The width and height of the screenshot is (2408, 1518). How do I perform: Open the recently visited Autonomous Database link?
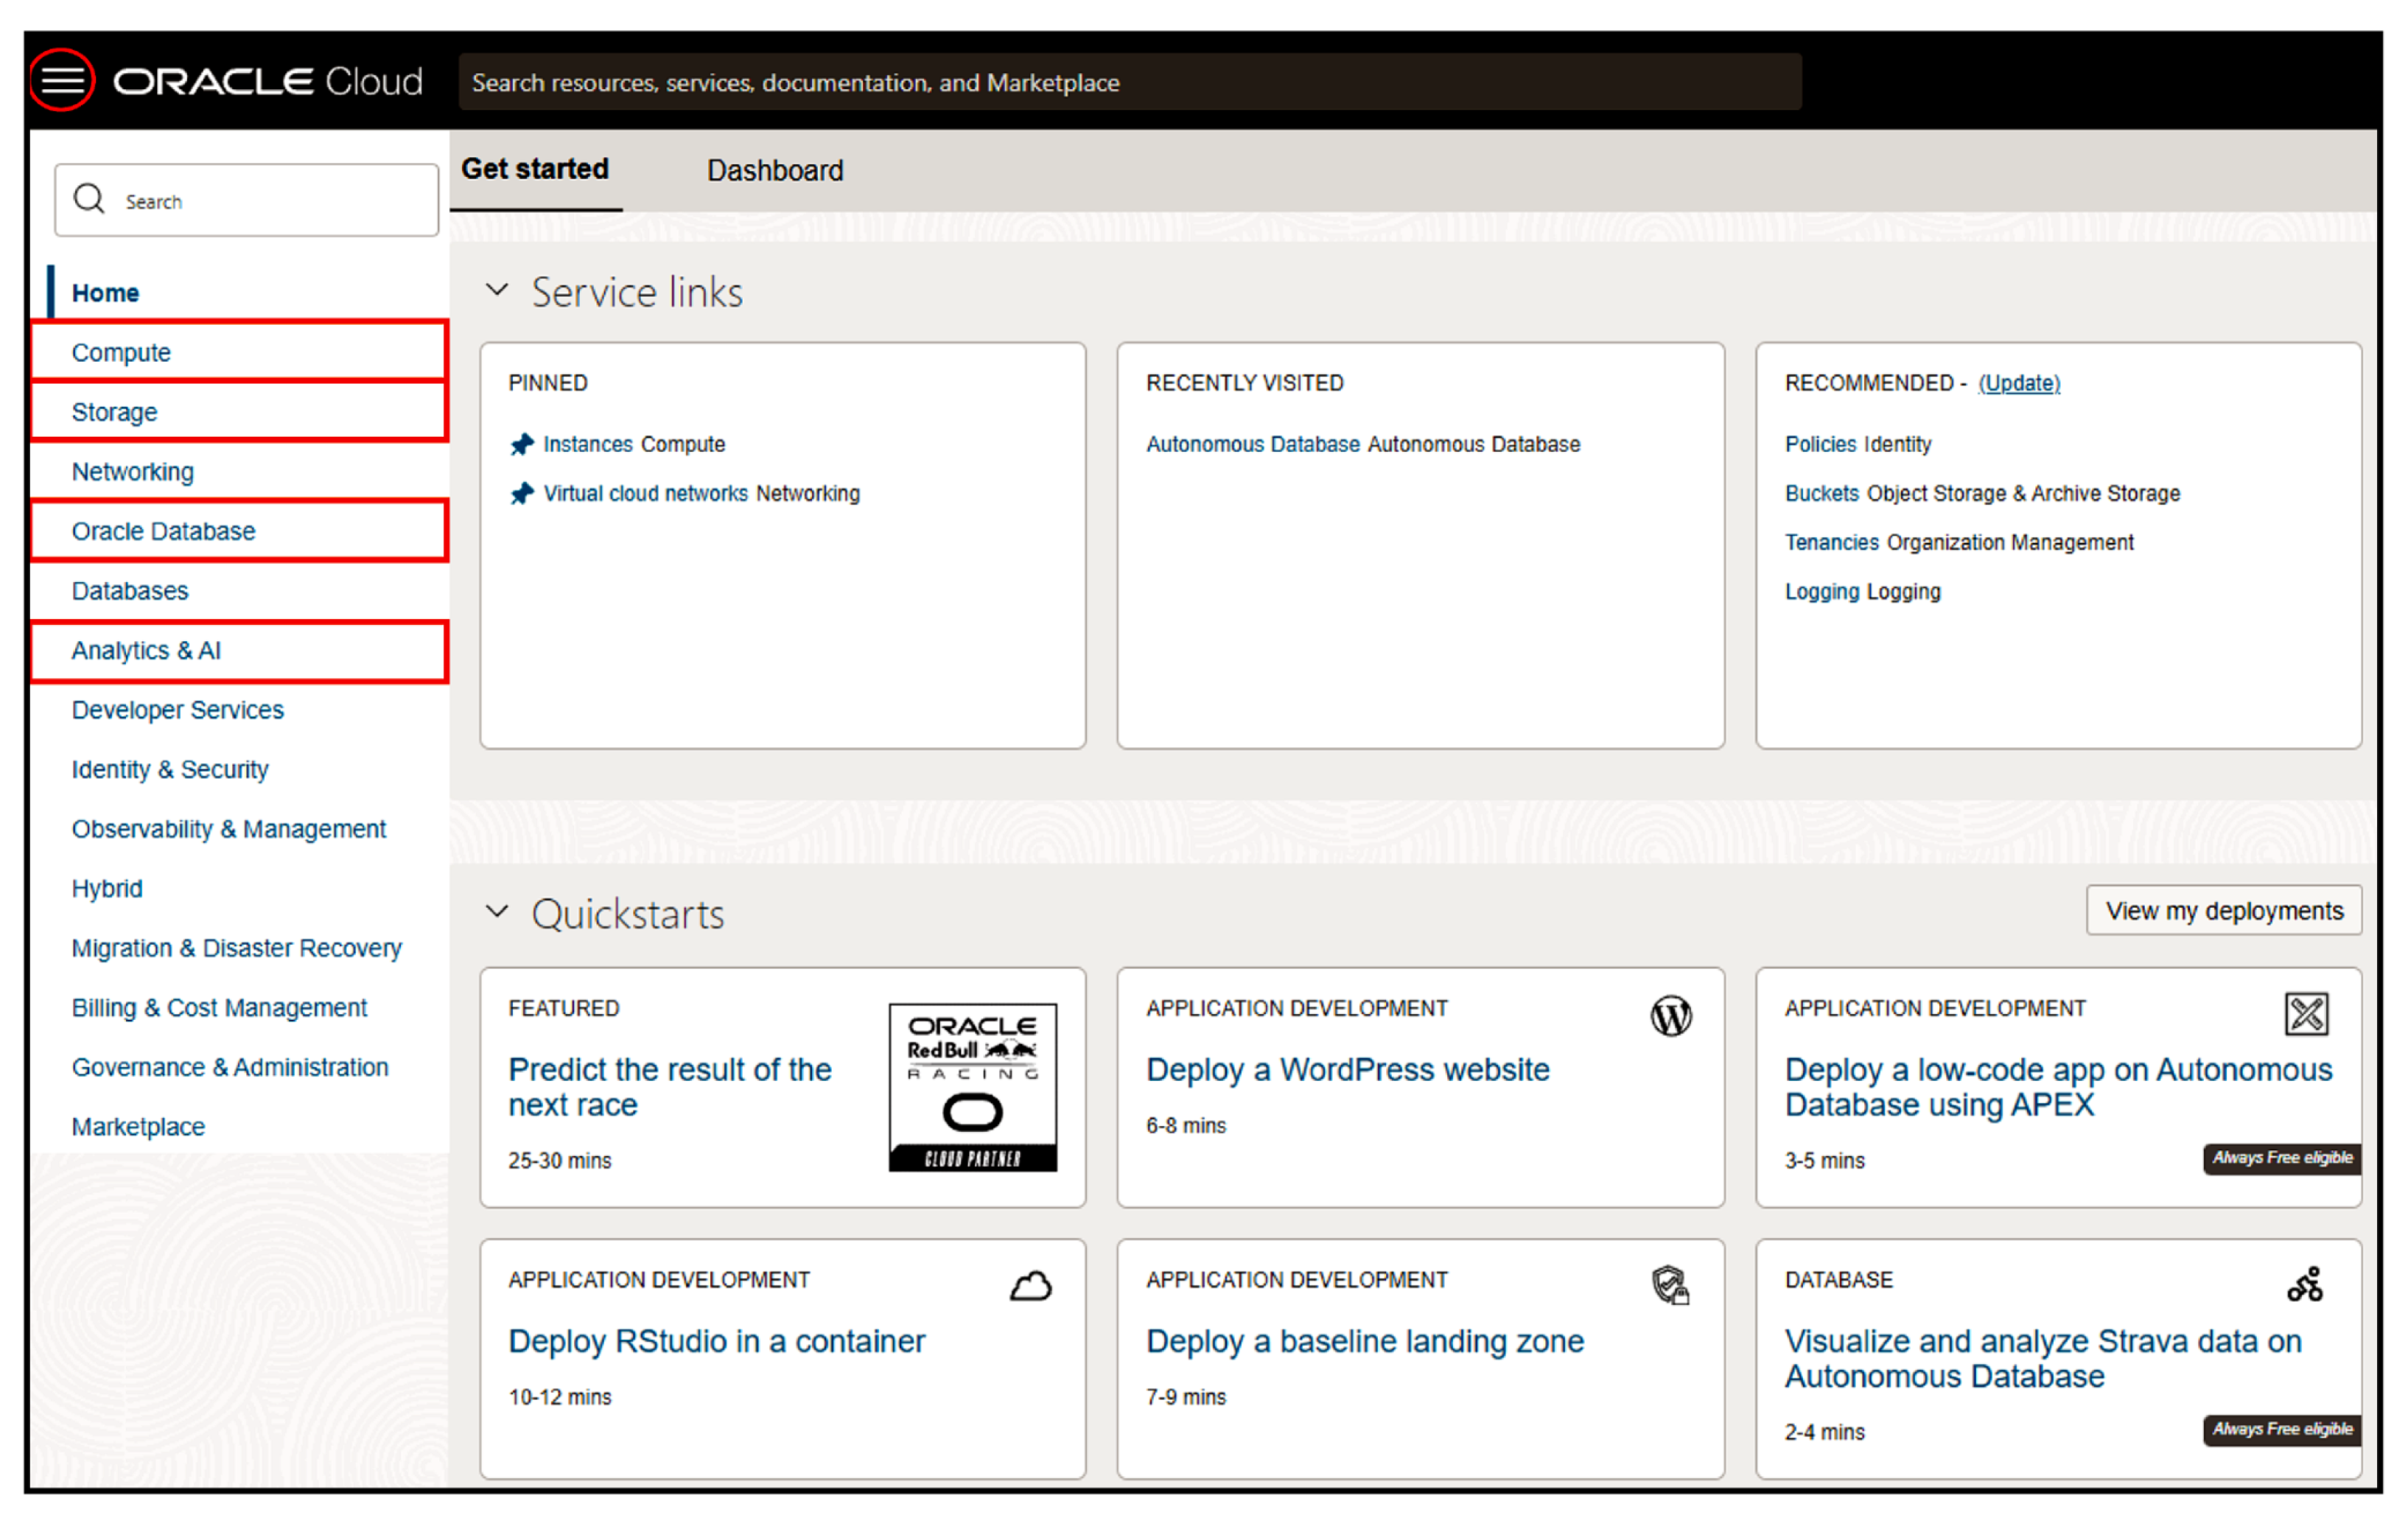(1253, 444)
